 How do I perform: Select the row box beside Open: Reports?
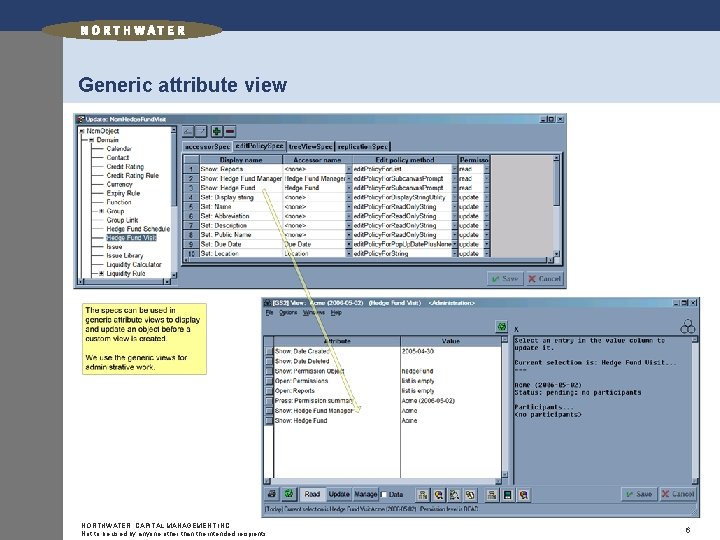click(x=269, y=391)
